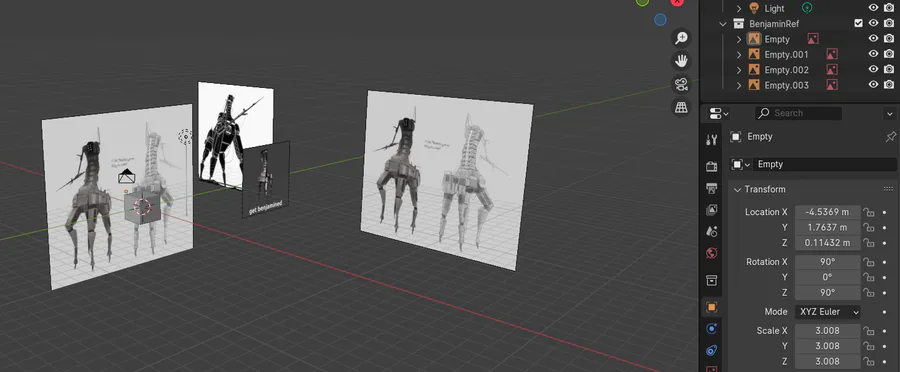Click the Scale X value field
900x372 pixels.
click(x=827, y=331)
